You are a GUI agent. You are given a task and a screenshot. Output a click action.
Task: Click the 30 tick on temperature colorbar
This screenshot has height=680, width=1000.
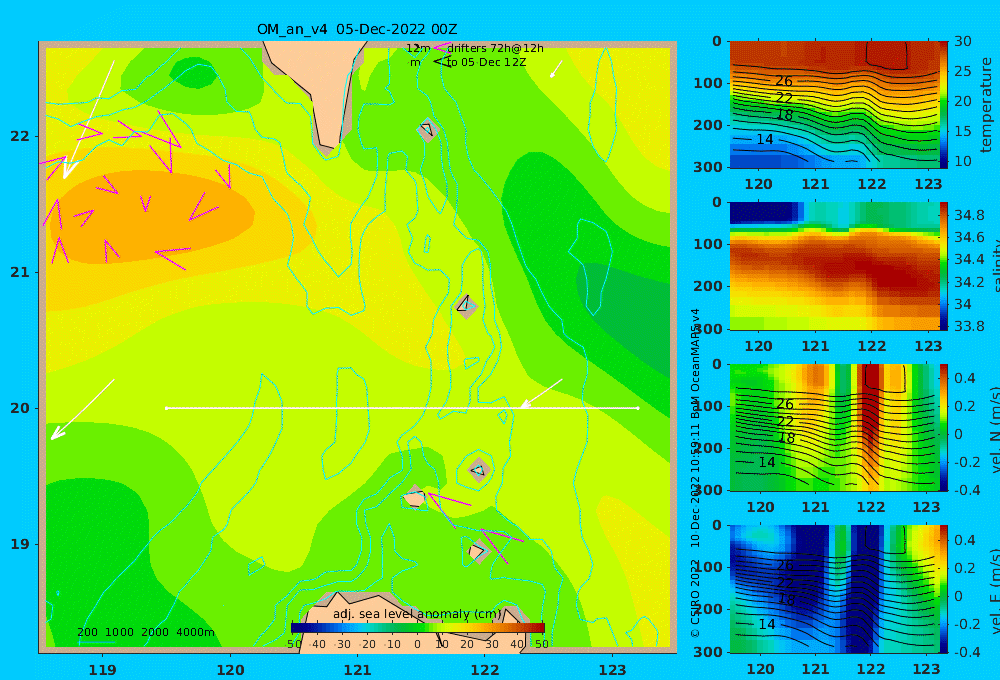pyautogui.click(x=963, y=41)
